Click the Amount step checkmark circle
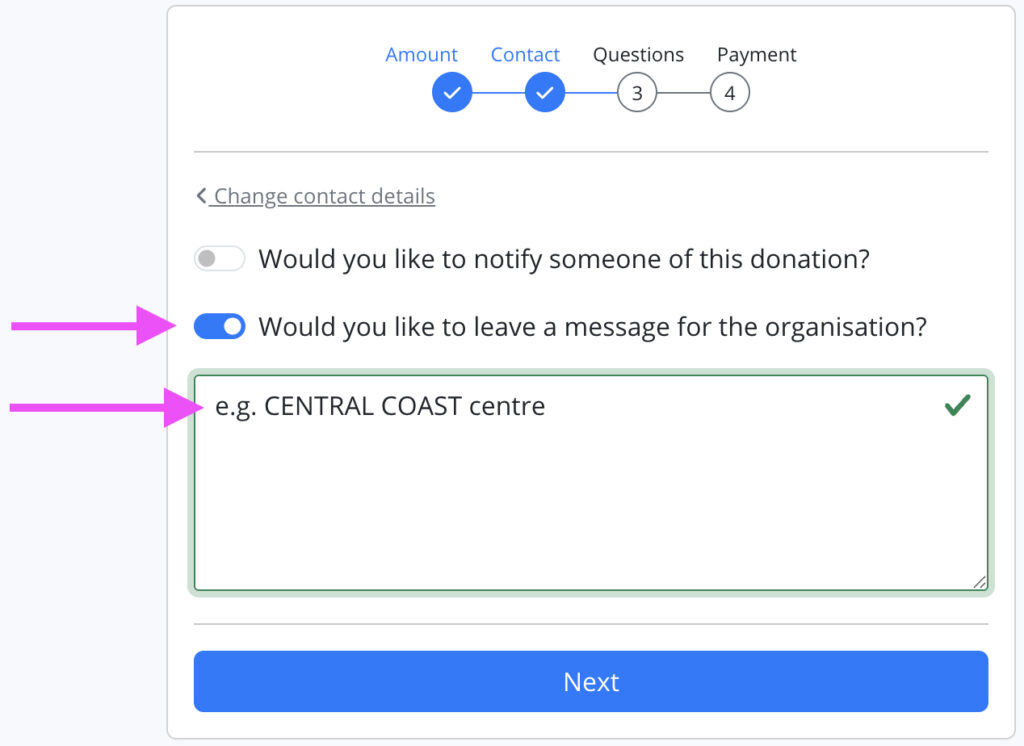 [452, 94]
